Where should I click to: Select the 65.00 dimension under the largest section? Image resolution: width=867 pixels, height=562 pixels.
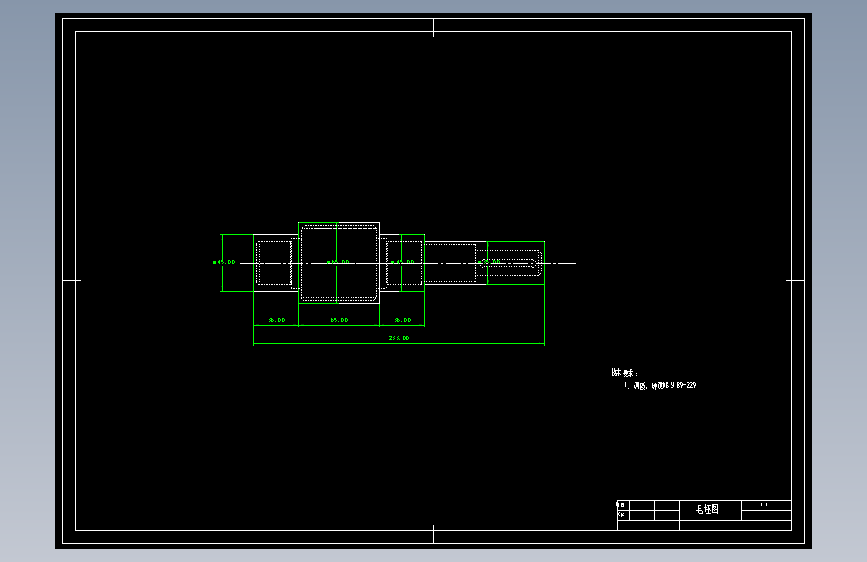tap(340, 320)
